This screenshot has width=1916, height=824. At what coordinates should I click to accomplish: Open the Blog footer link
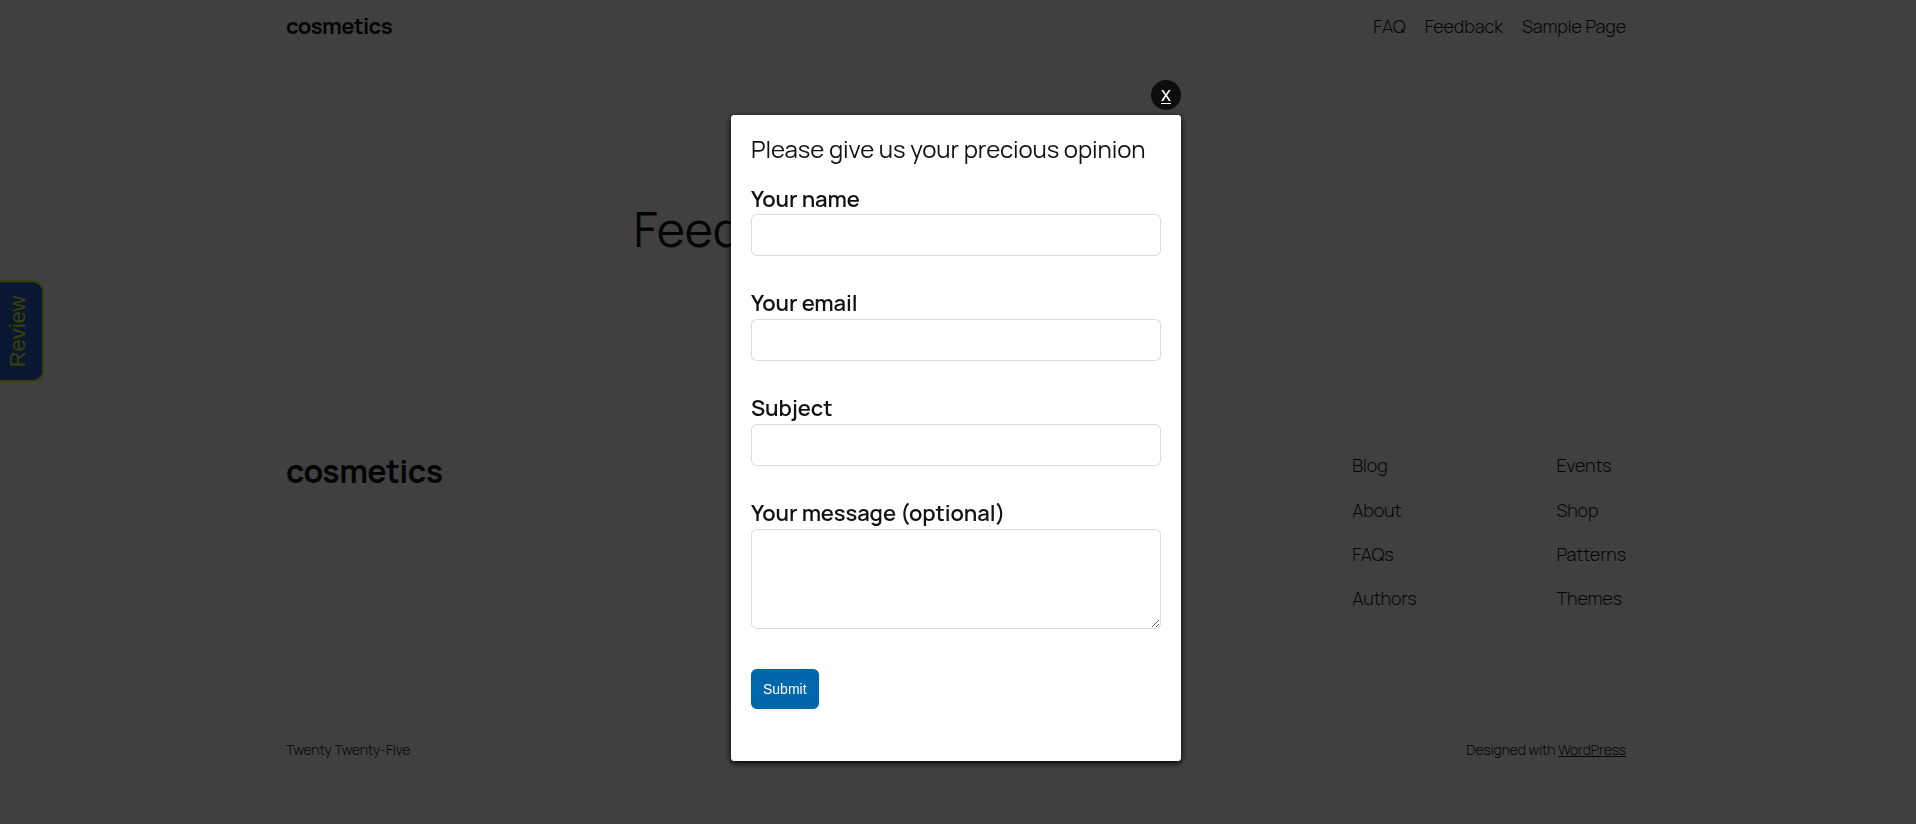[x=1369, y=466]
